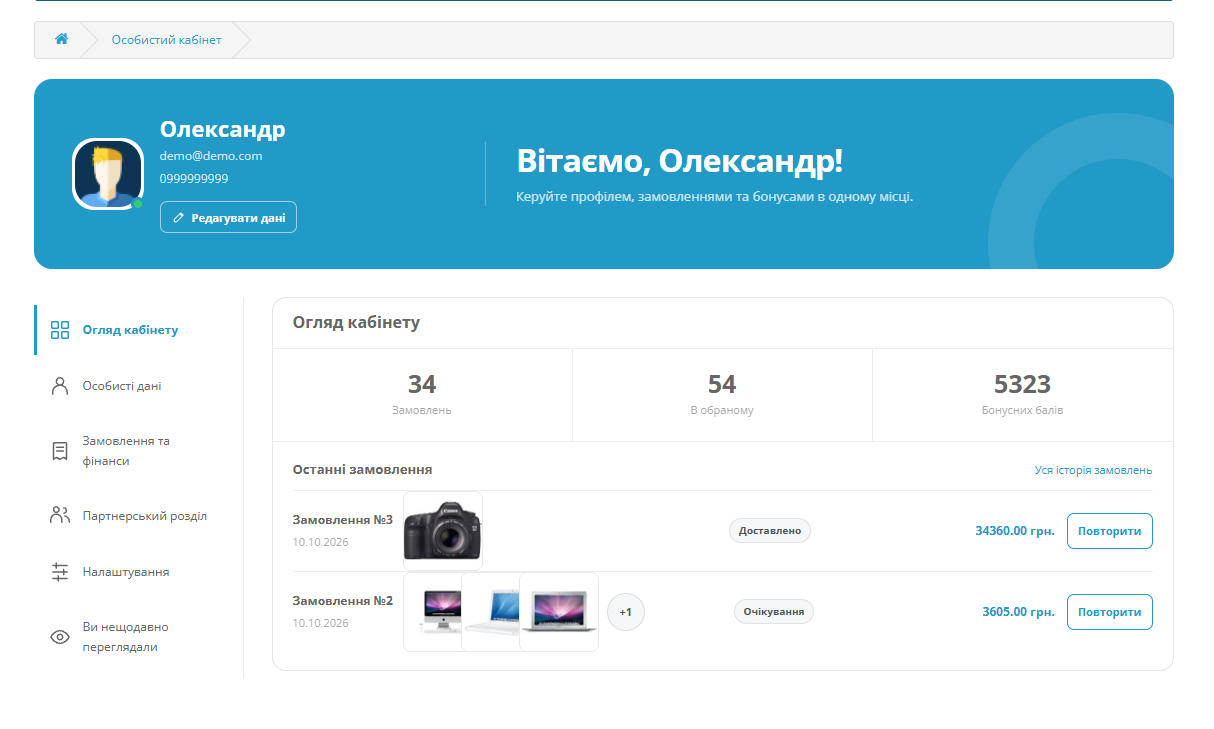Click the eye icon for recently viewed
The image size is (1214, 729).
pyautogui.click(x=60, y=637)
